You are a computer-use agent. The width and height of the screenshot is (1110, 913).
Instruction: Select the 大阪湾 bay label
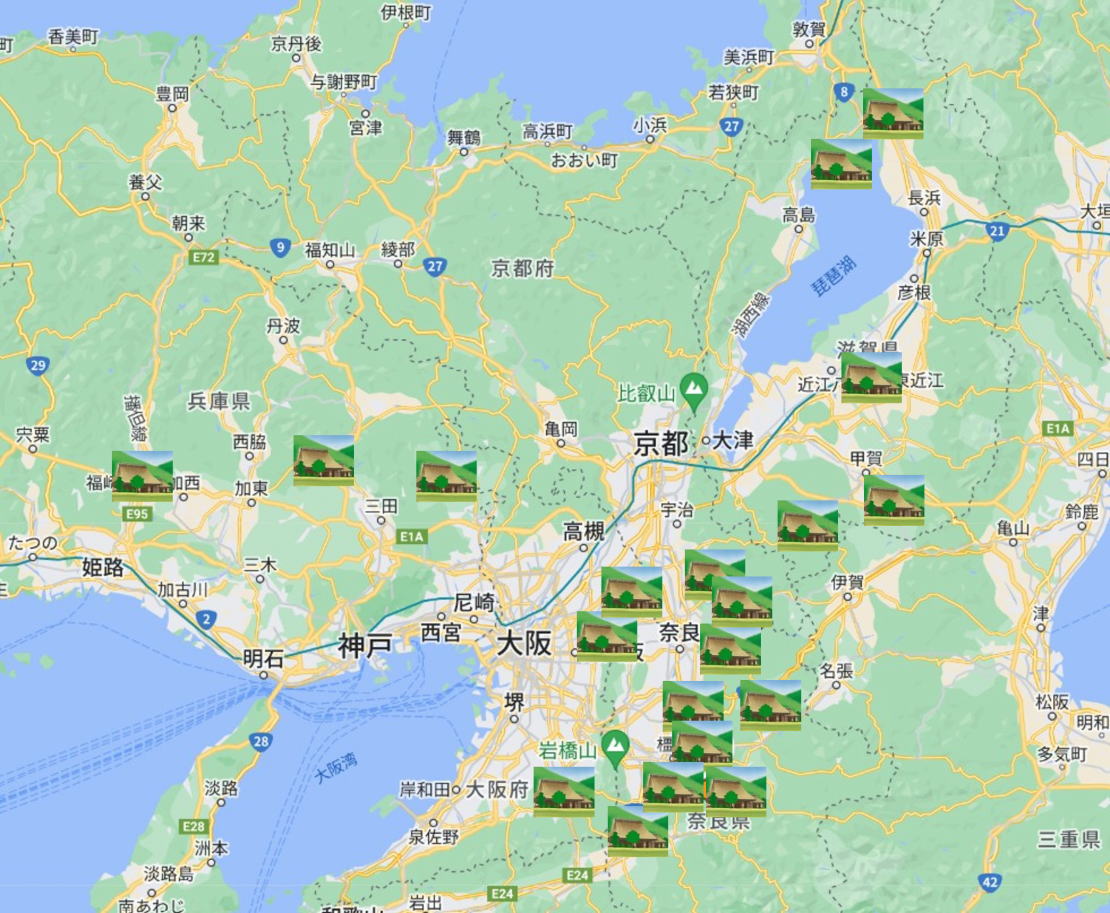[x=336, y=769]
